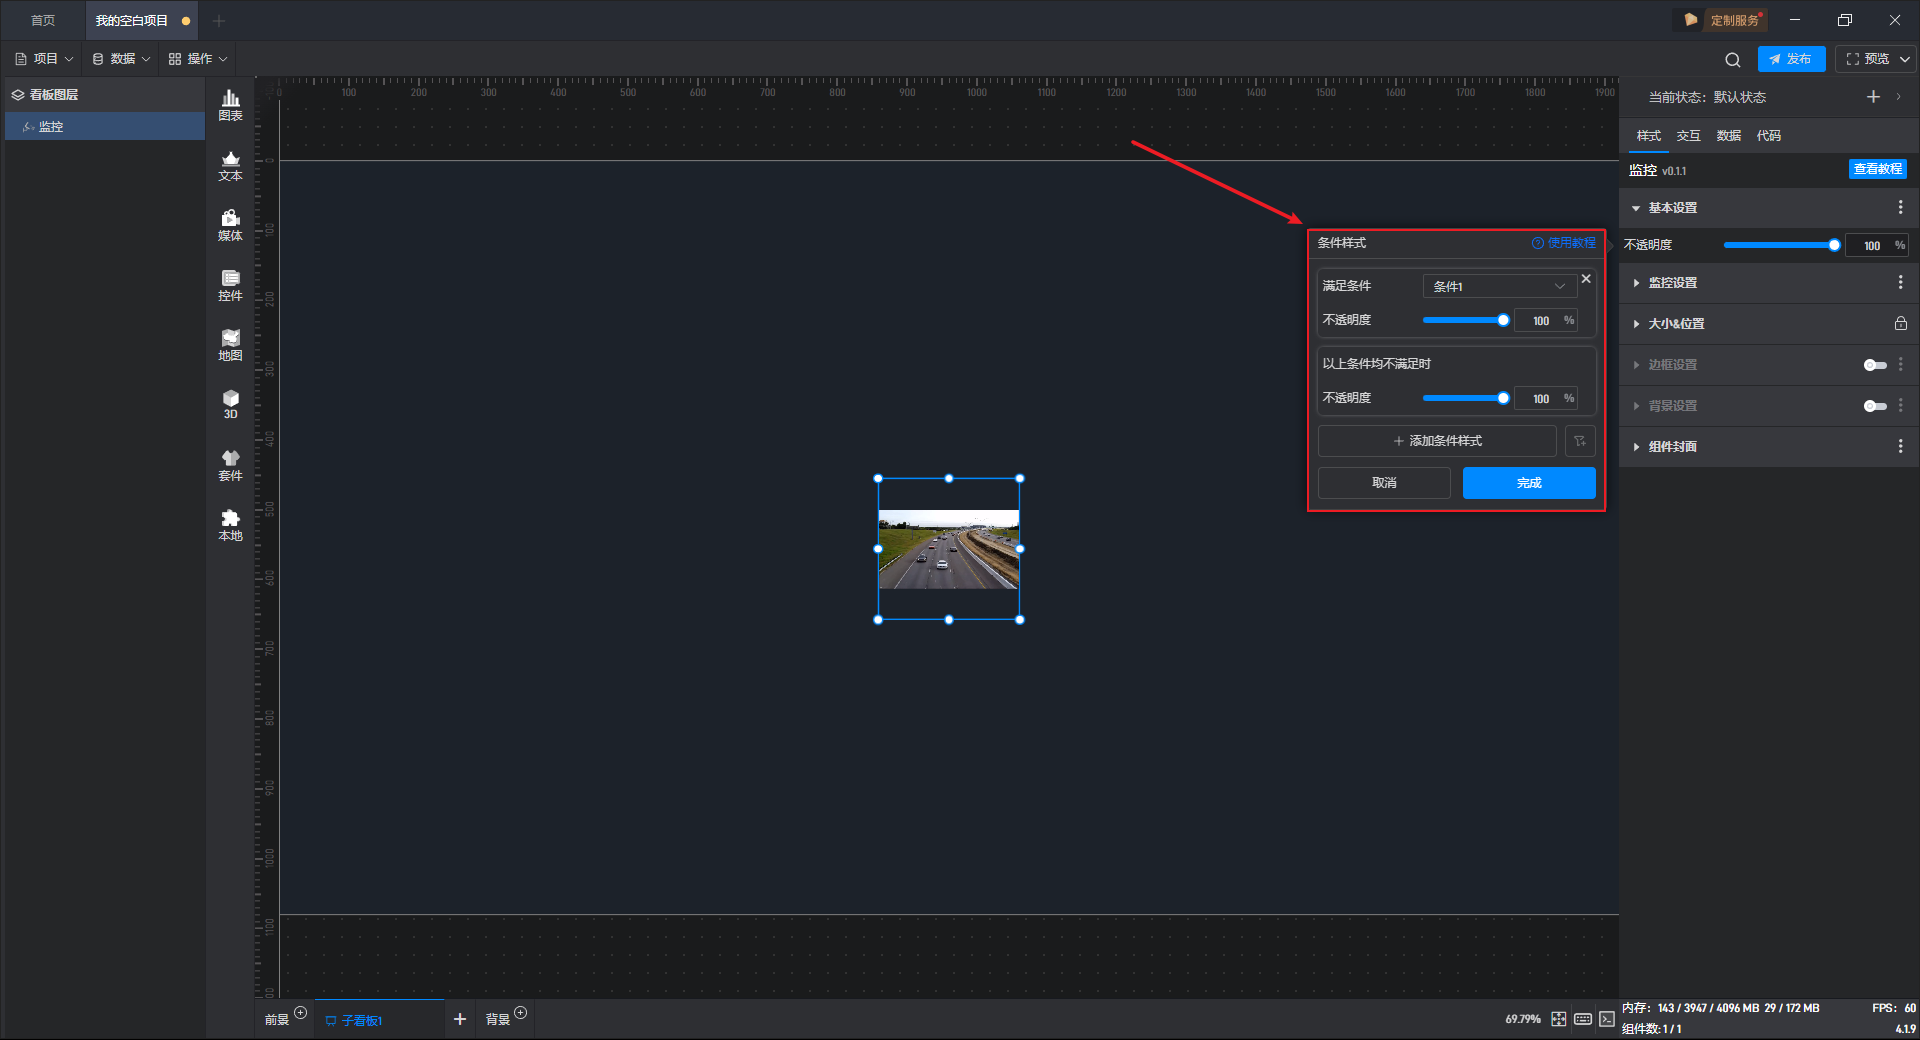Click the lock icon beside 大小&位置

1900,324
